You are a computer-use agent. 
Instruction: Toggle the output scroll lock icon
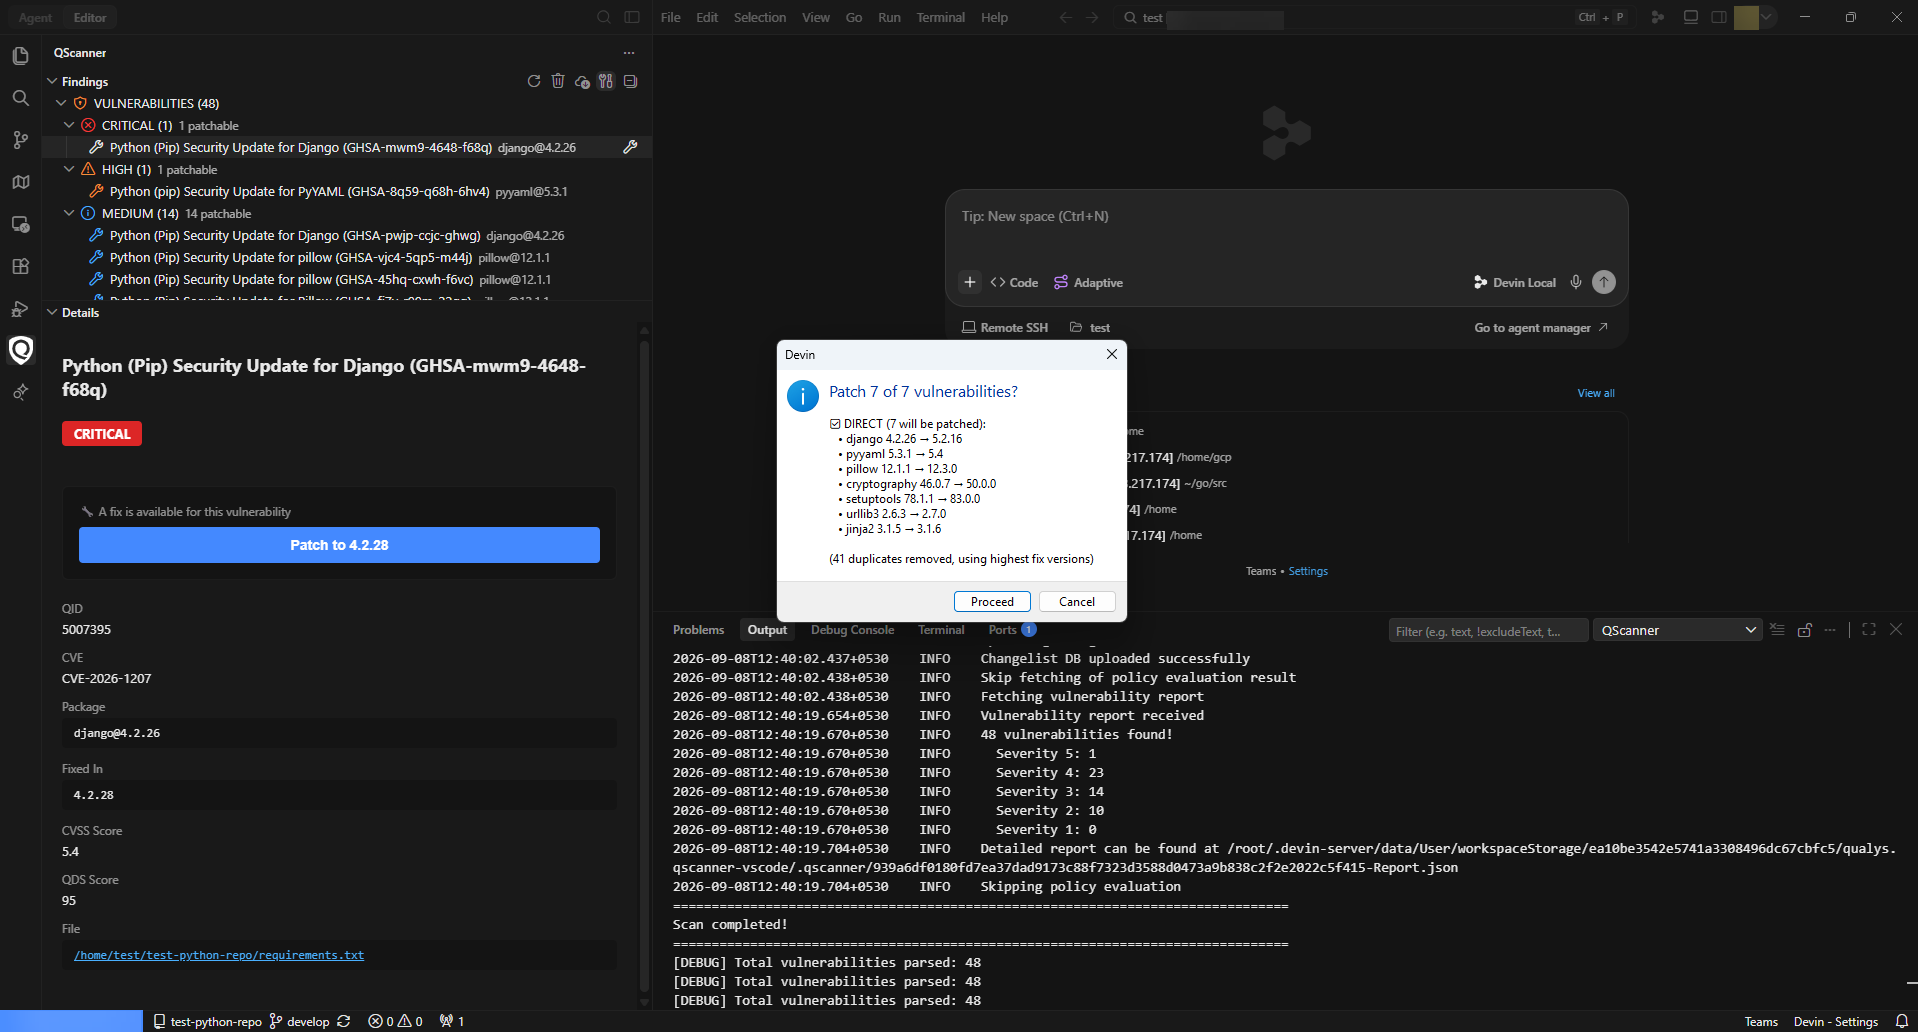tap(1805, 630)
